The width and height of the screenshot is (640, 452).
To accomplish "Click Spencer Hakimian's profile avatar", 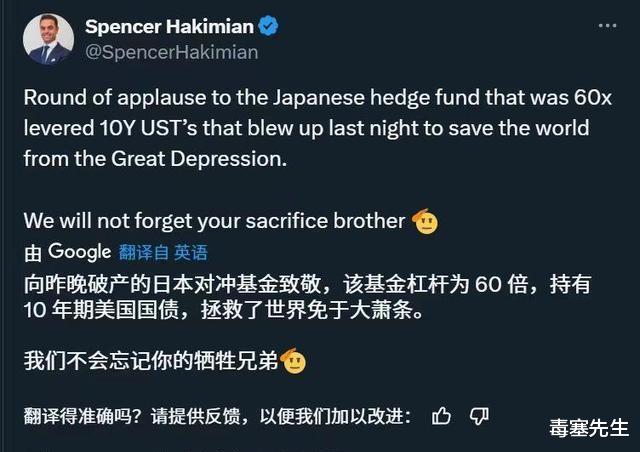I will pos(48,39).
